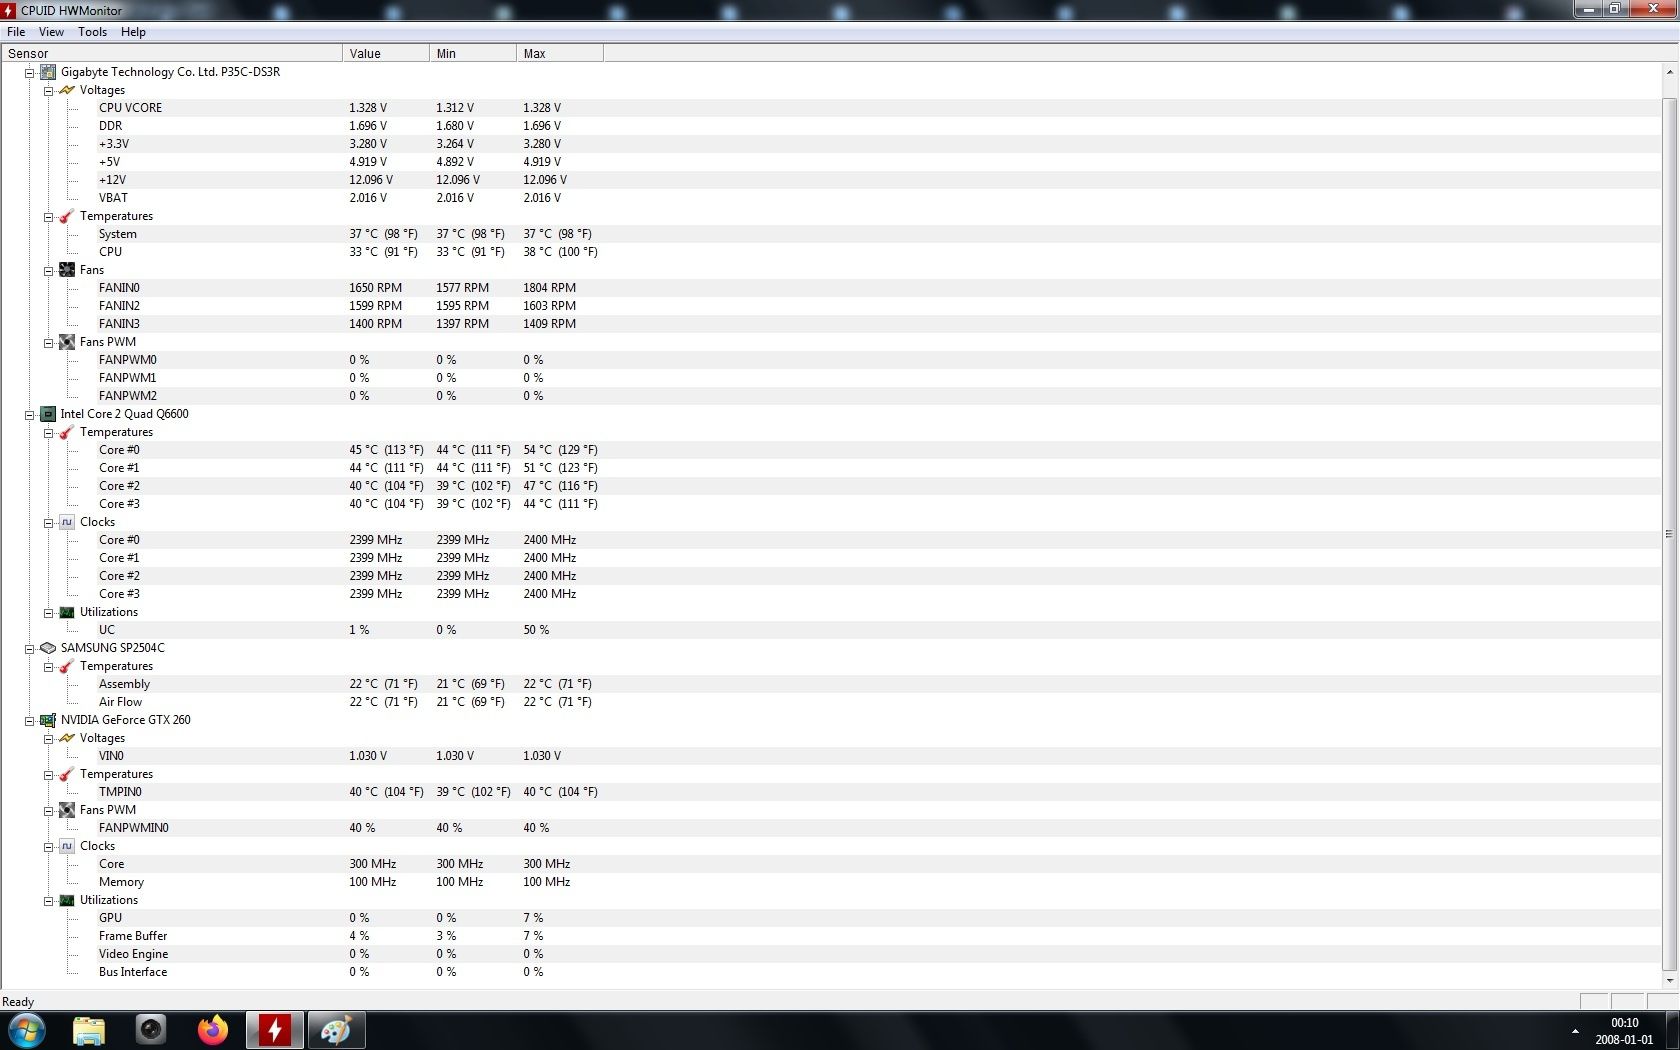The image size is (1680, 1050).
Task: Click the Max column header
Action: tap(560, 54)
